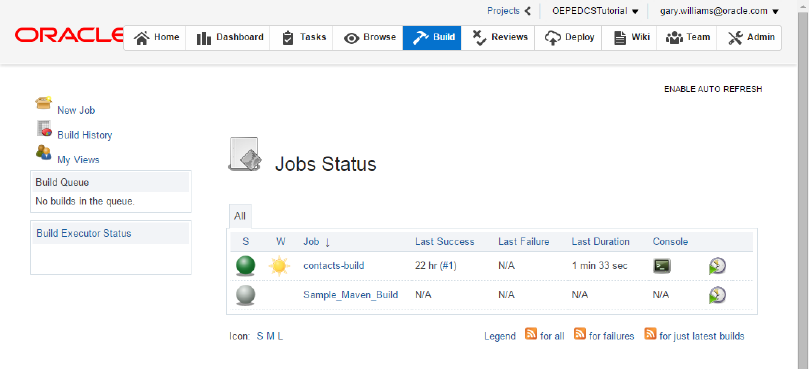809x369 pixels.
Task: Sort by the Last Duration column
Action: (x=601, y=242)
